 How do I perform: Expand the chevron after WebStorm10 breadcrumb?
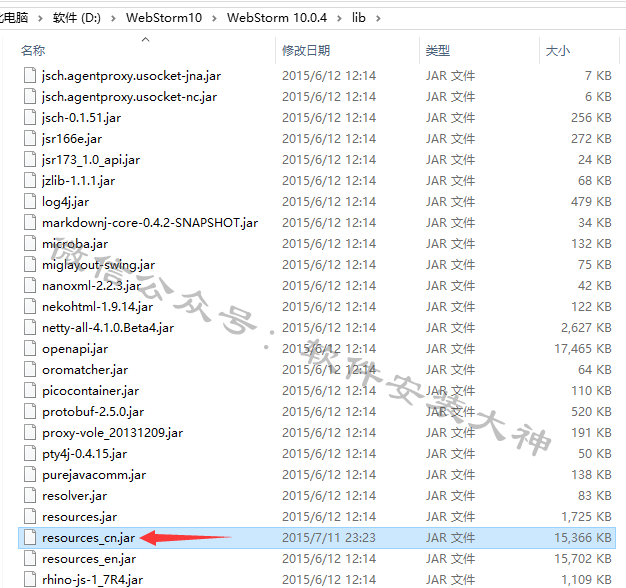coord(214,18)
